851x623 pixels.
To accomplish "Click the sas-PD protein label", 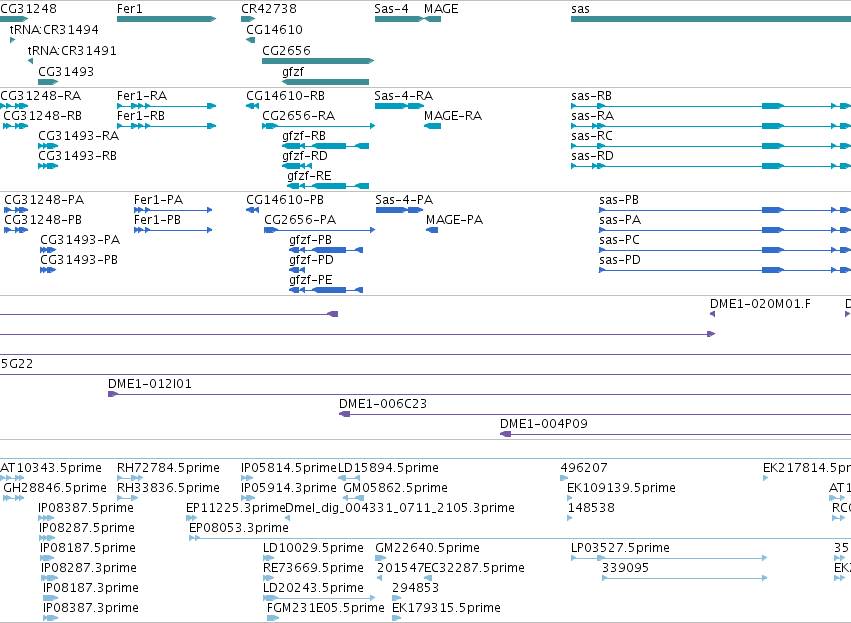I will coord(620,260).
